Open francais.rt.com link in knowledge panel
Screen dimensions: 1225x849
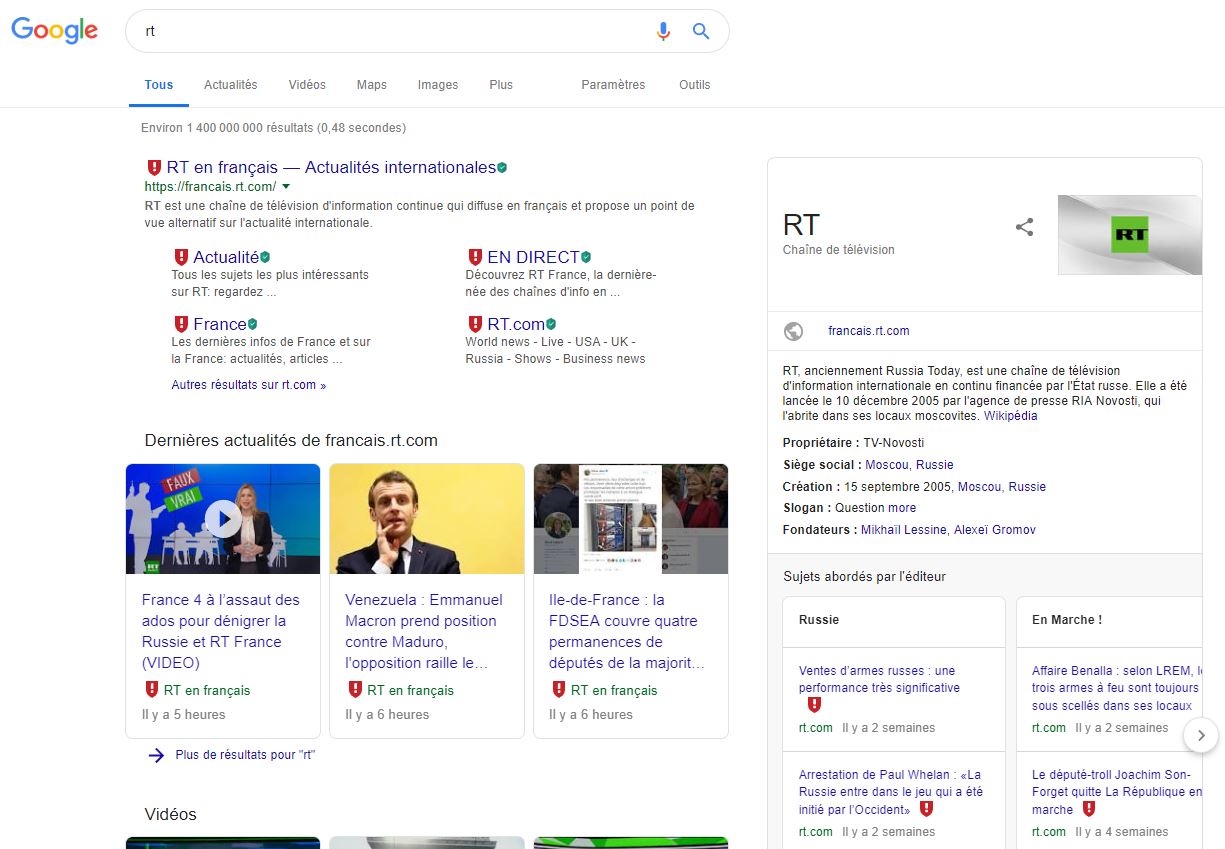click(869, 331)
